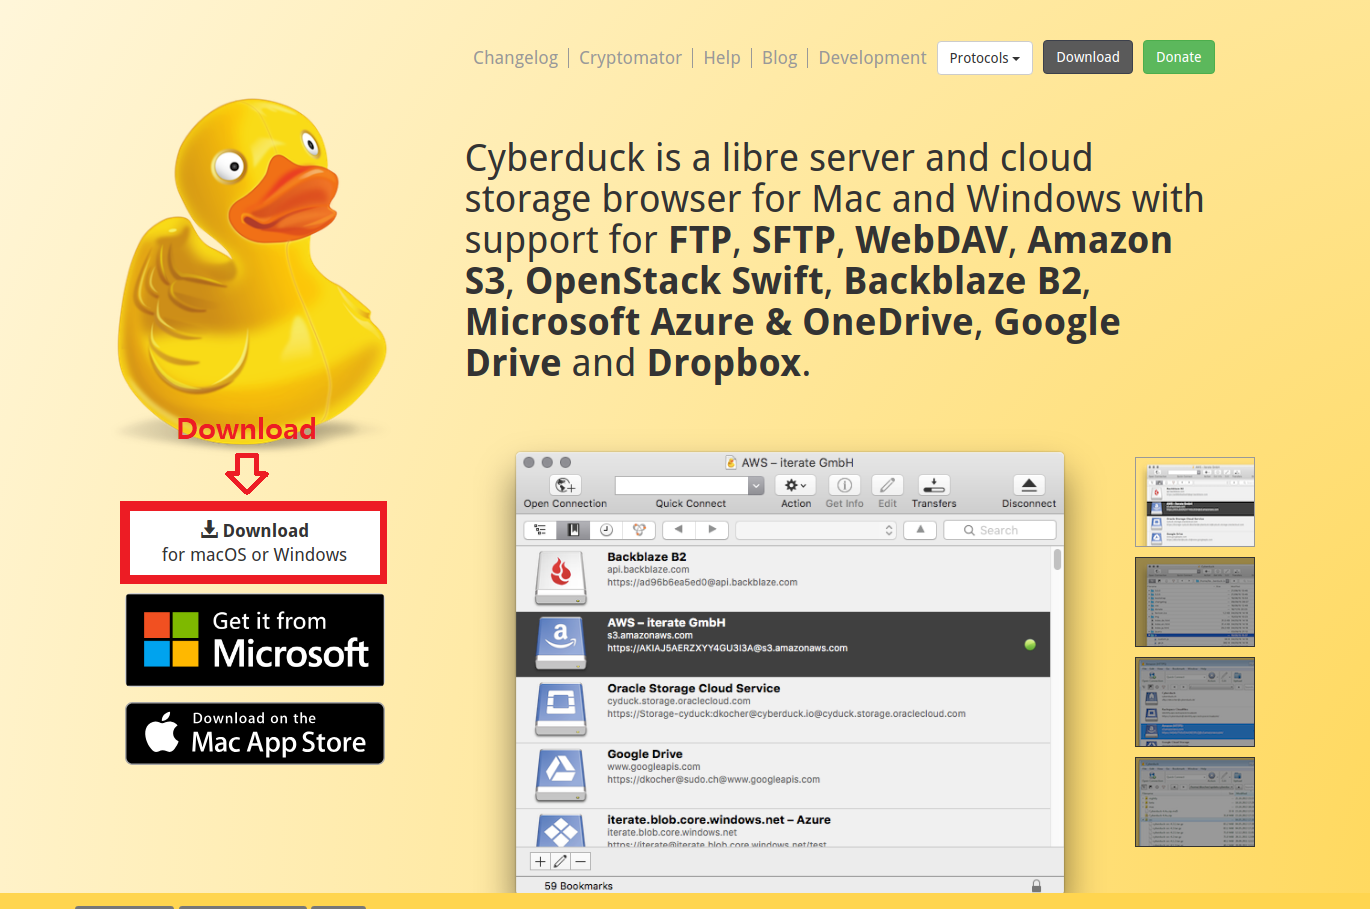Click cyduck.storage.oraclecloud.com hostname text
Screen dimensions: 1370x909
point(679,701)
